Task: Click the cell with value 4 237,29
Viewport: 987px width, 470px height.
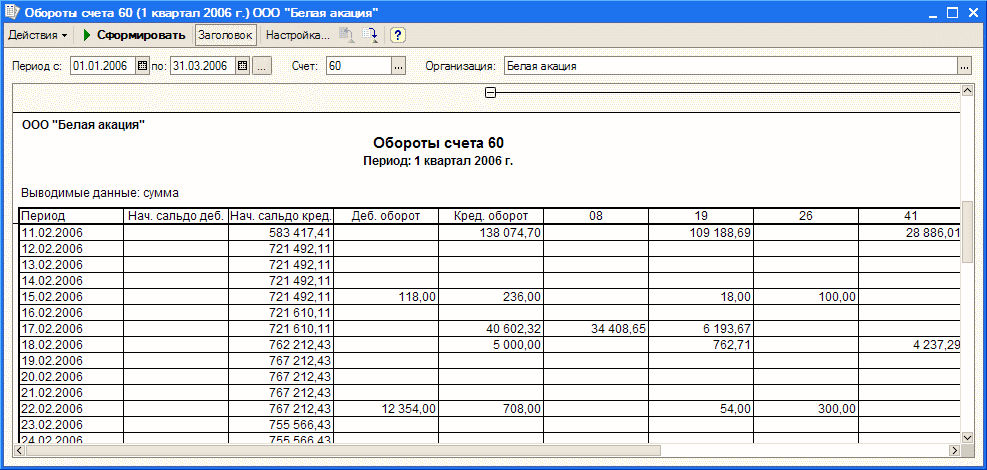Action: 910,345
